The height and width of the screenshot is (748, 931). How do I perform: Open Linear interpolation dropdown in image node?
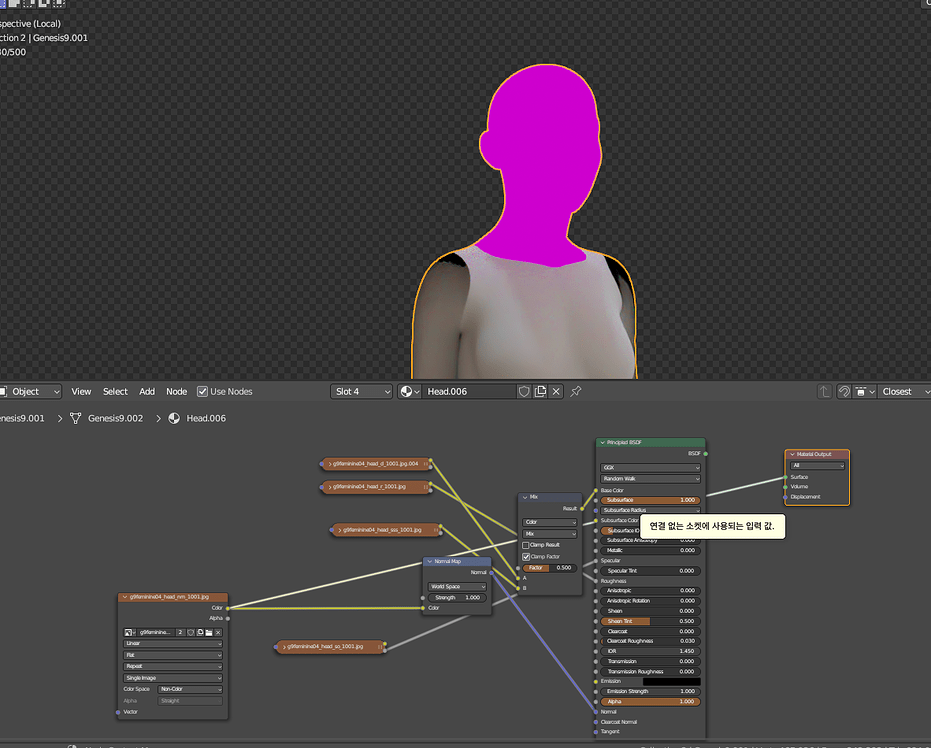pos(173,644)
